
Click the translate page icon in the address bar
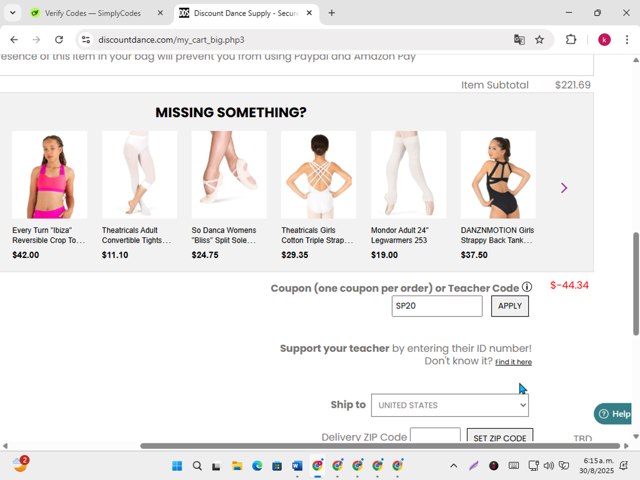click(x=519, y=40)
